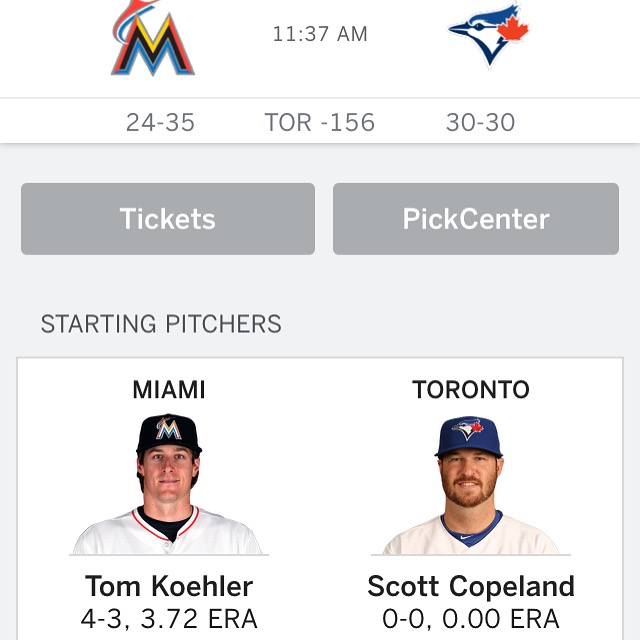Image resolution: width=640 pixels, height=640 pixels.
Task: Tap the TOR -156 betting line
Action: (320, 122)
